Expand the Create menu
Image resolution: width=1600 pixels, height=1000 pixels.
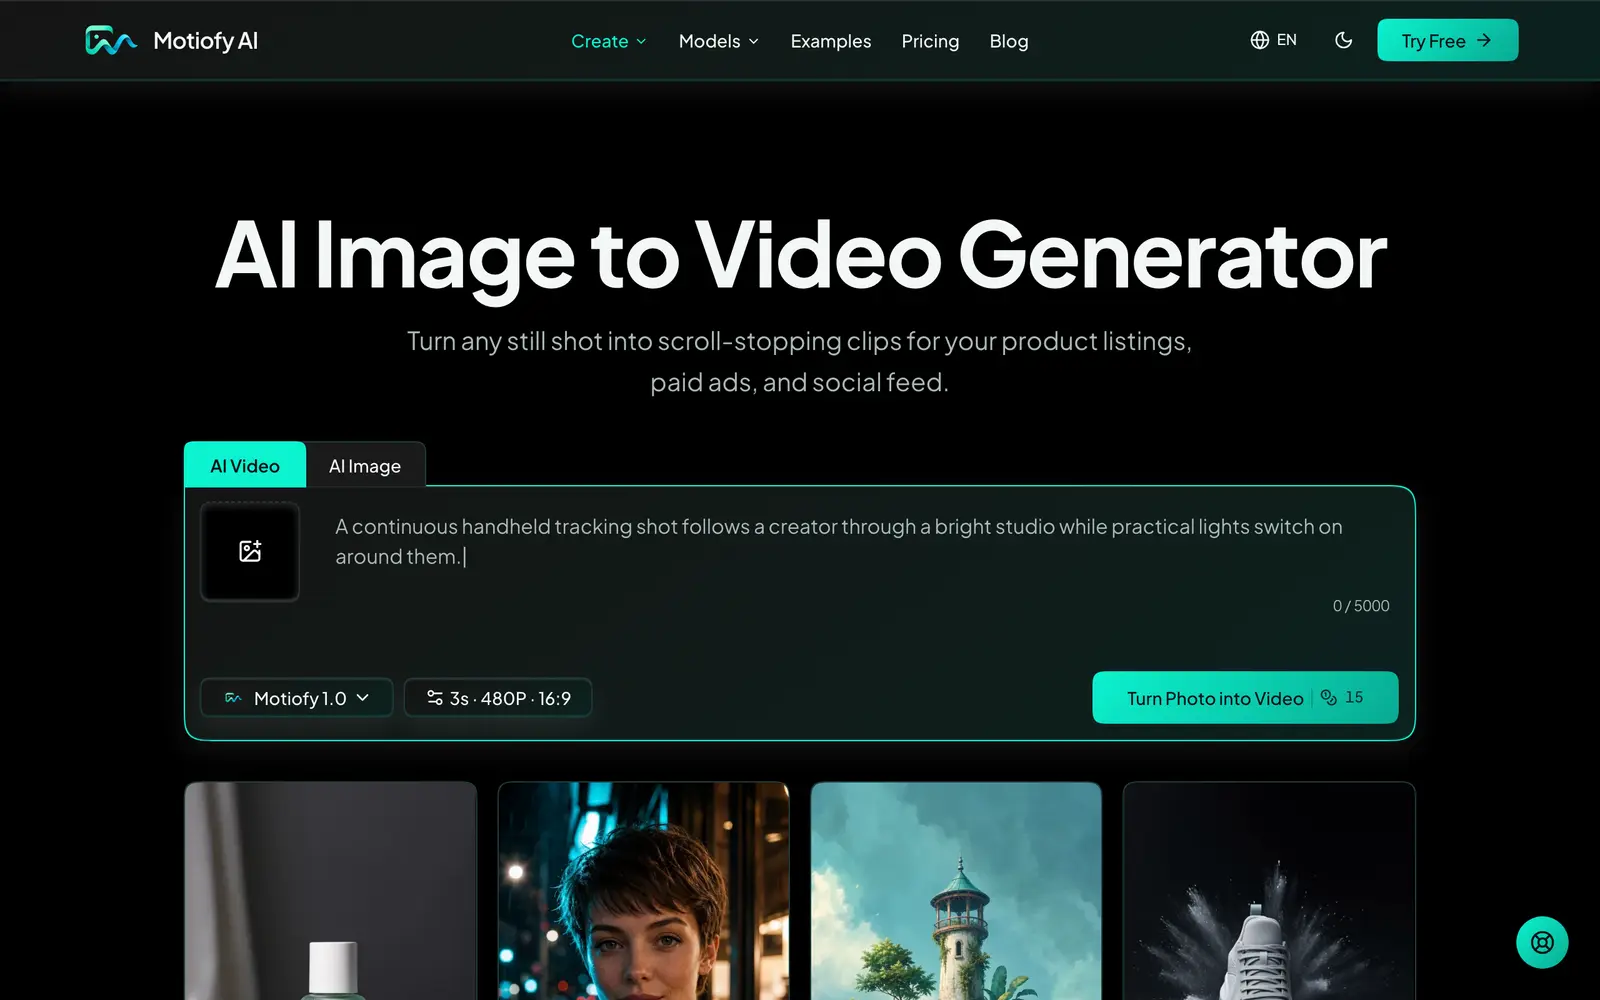pos(609,41)
